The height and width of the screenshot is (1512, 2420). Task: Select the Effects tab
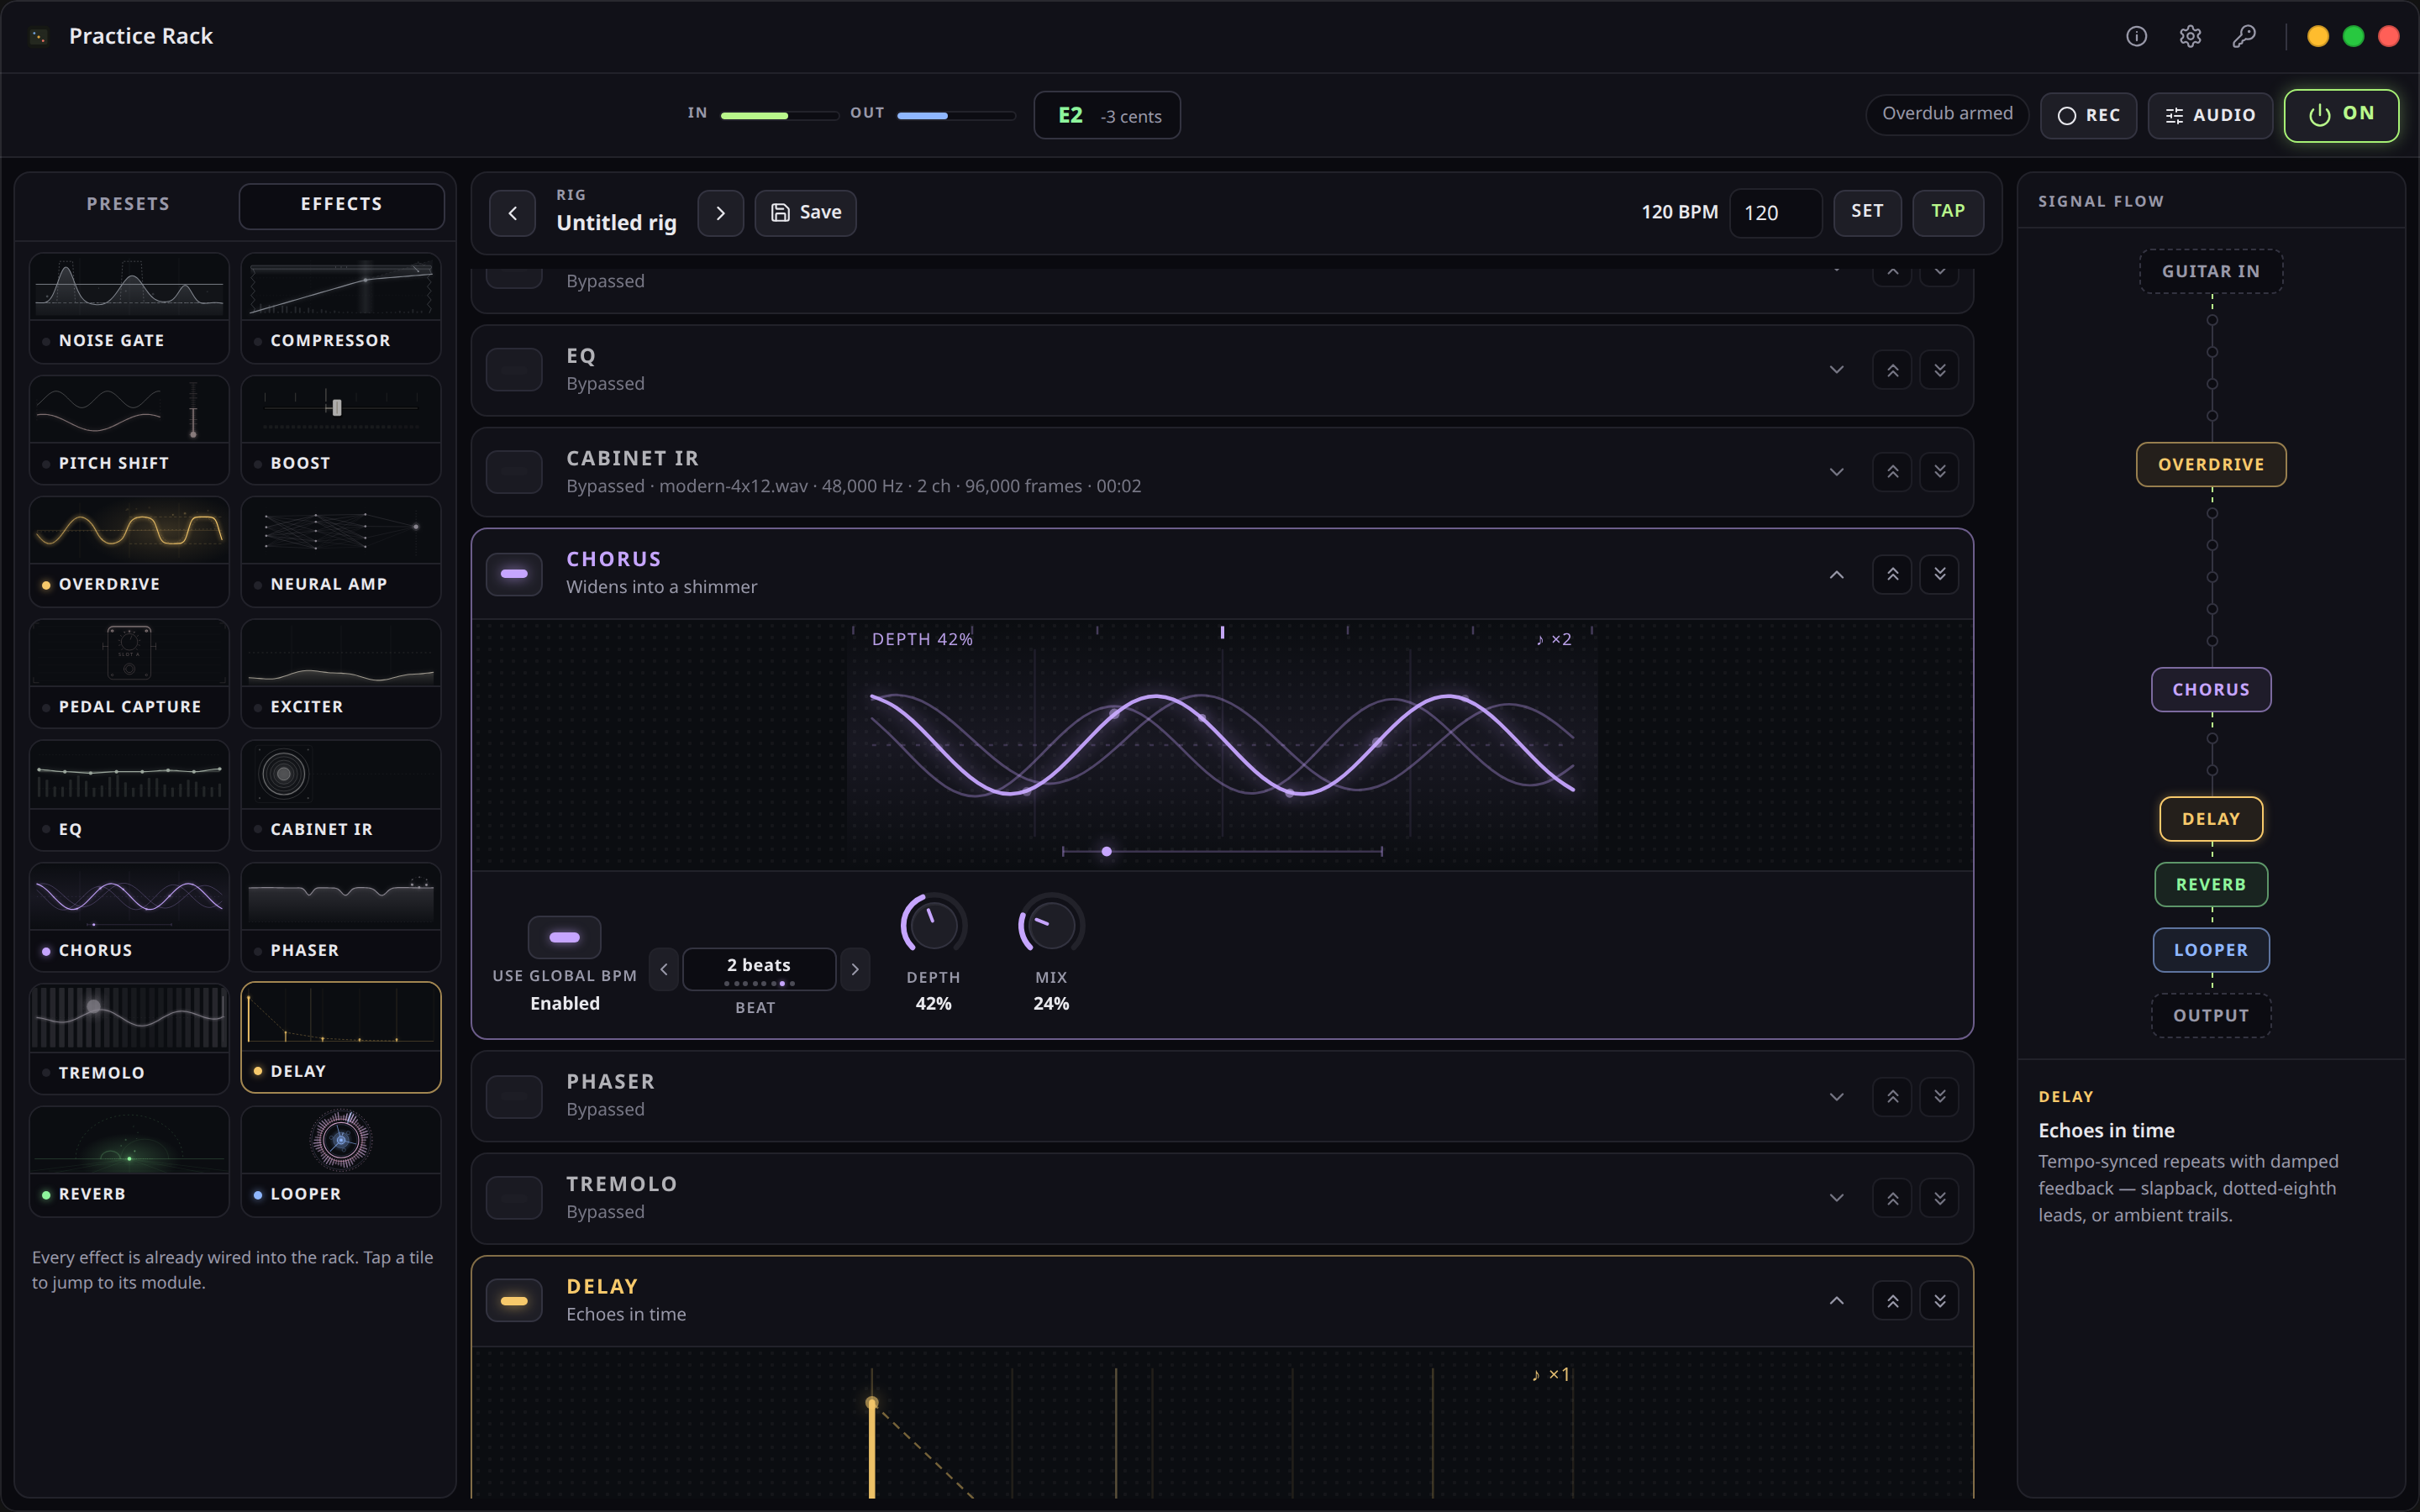(341, 204)
